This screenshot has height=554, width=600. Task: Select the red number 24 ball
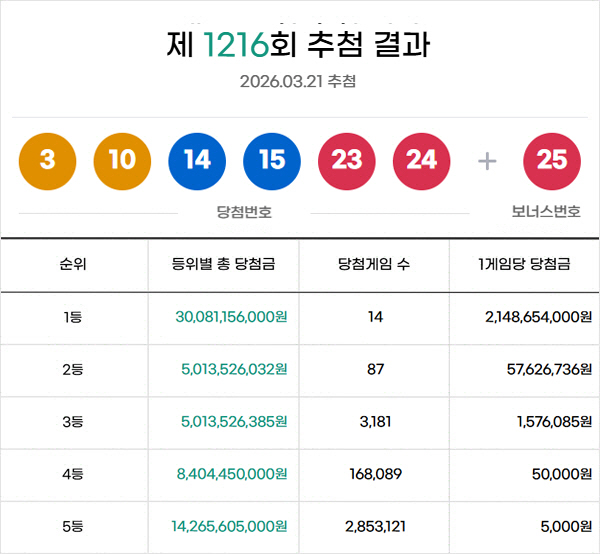click(422, 161)
